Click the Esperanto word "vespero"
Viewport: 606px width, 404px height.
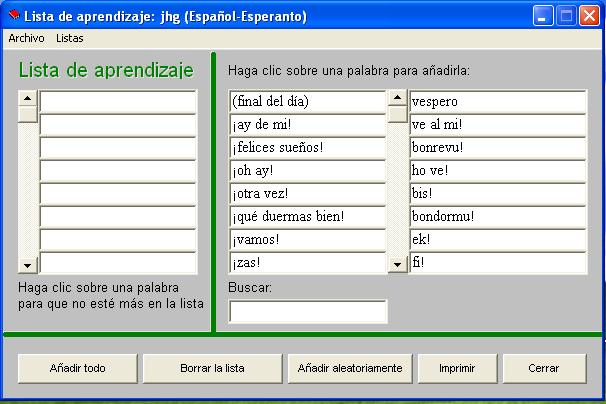[x=498, y=102]
